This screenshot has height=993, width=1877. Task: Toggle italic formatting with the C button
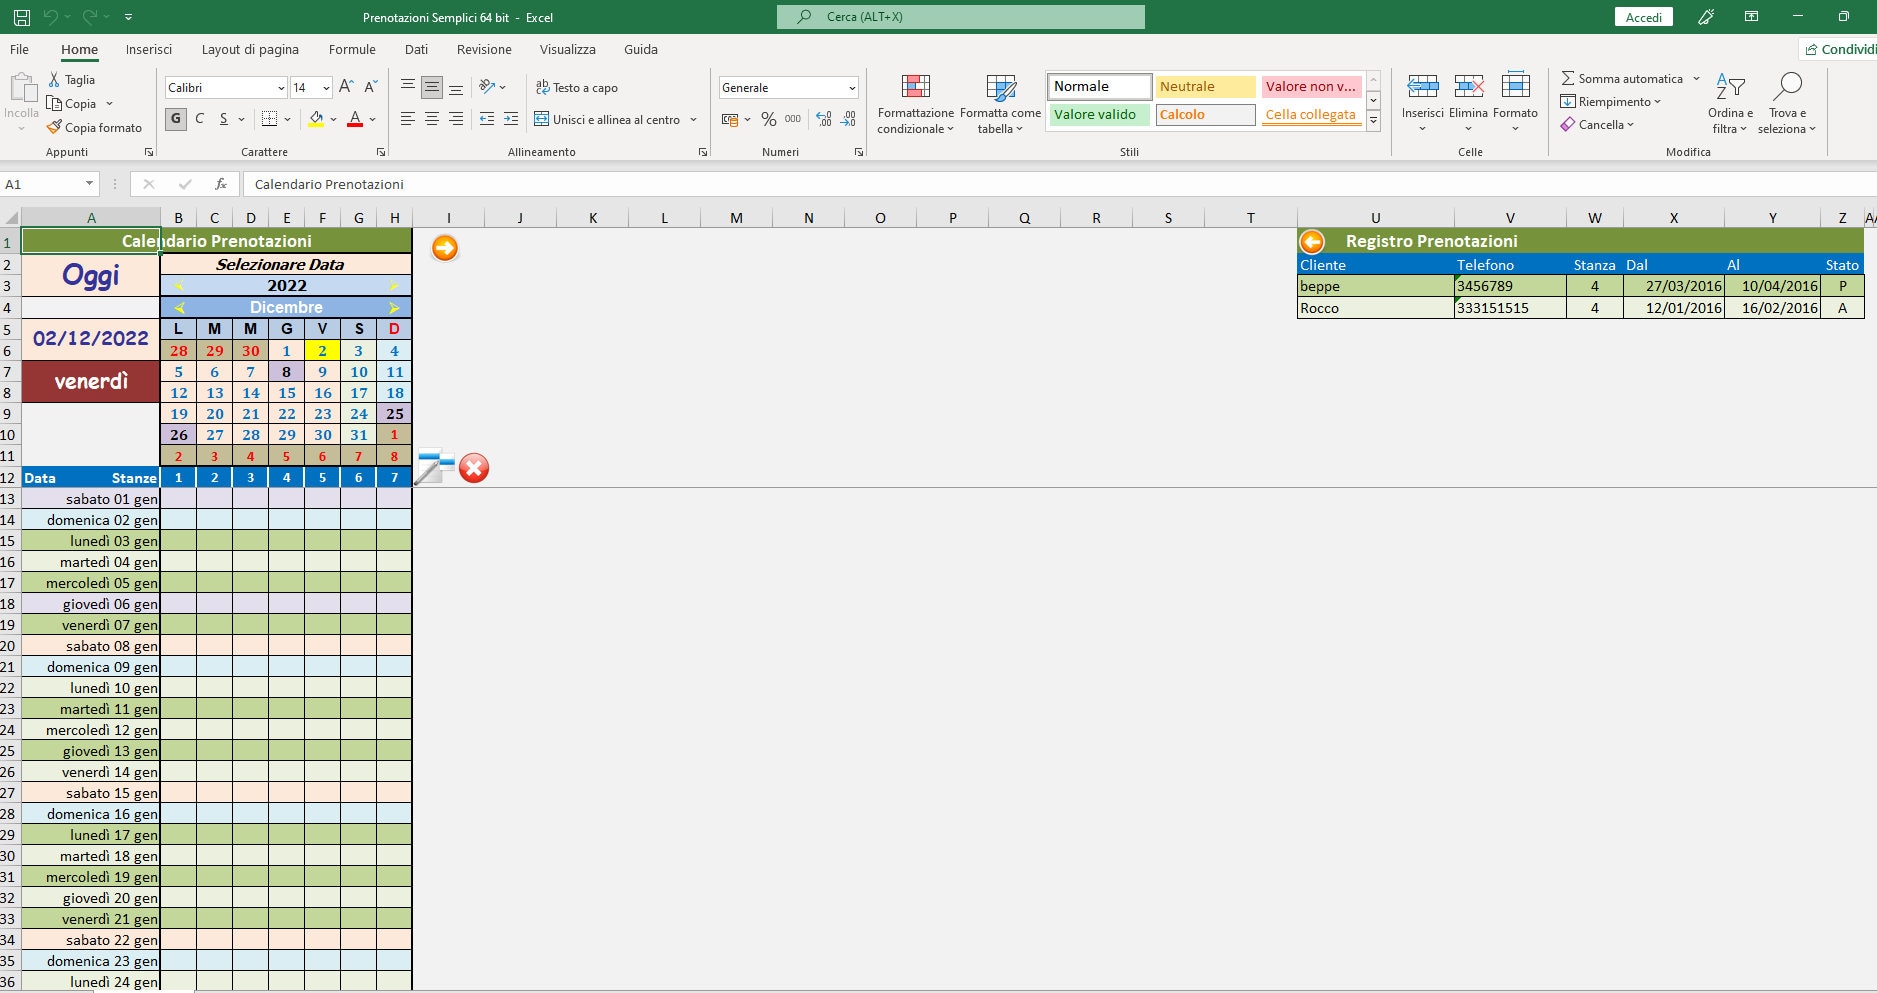[x=200, y=118]
